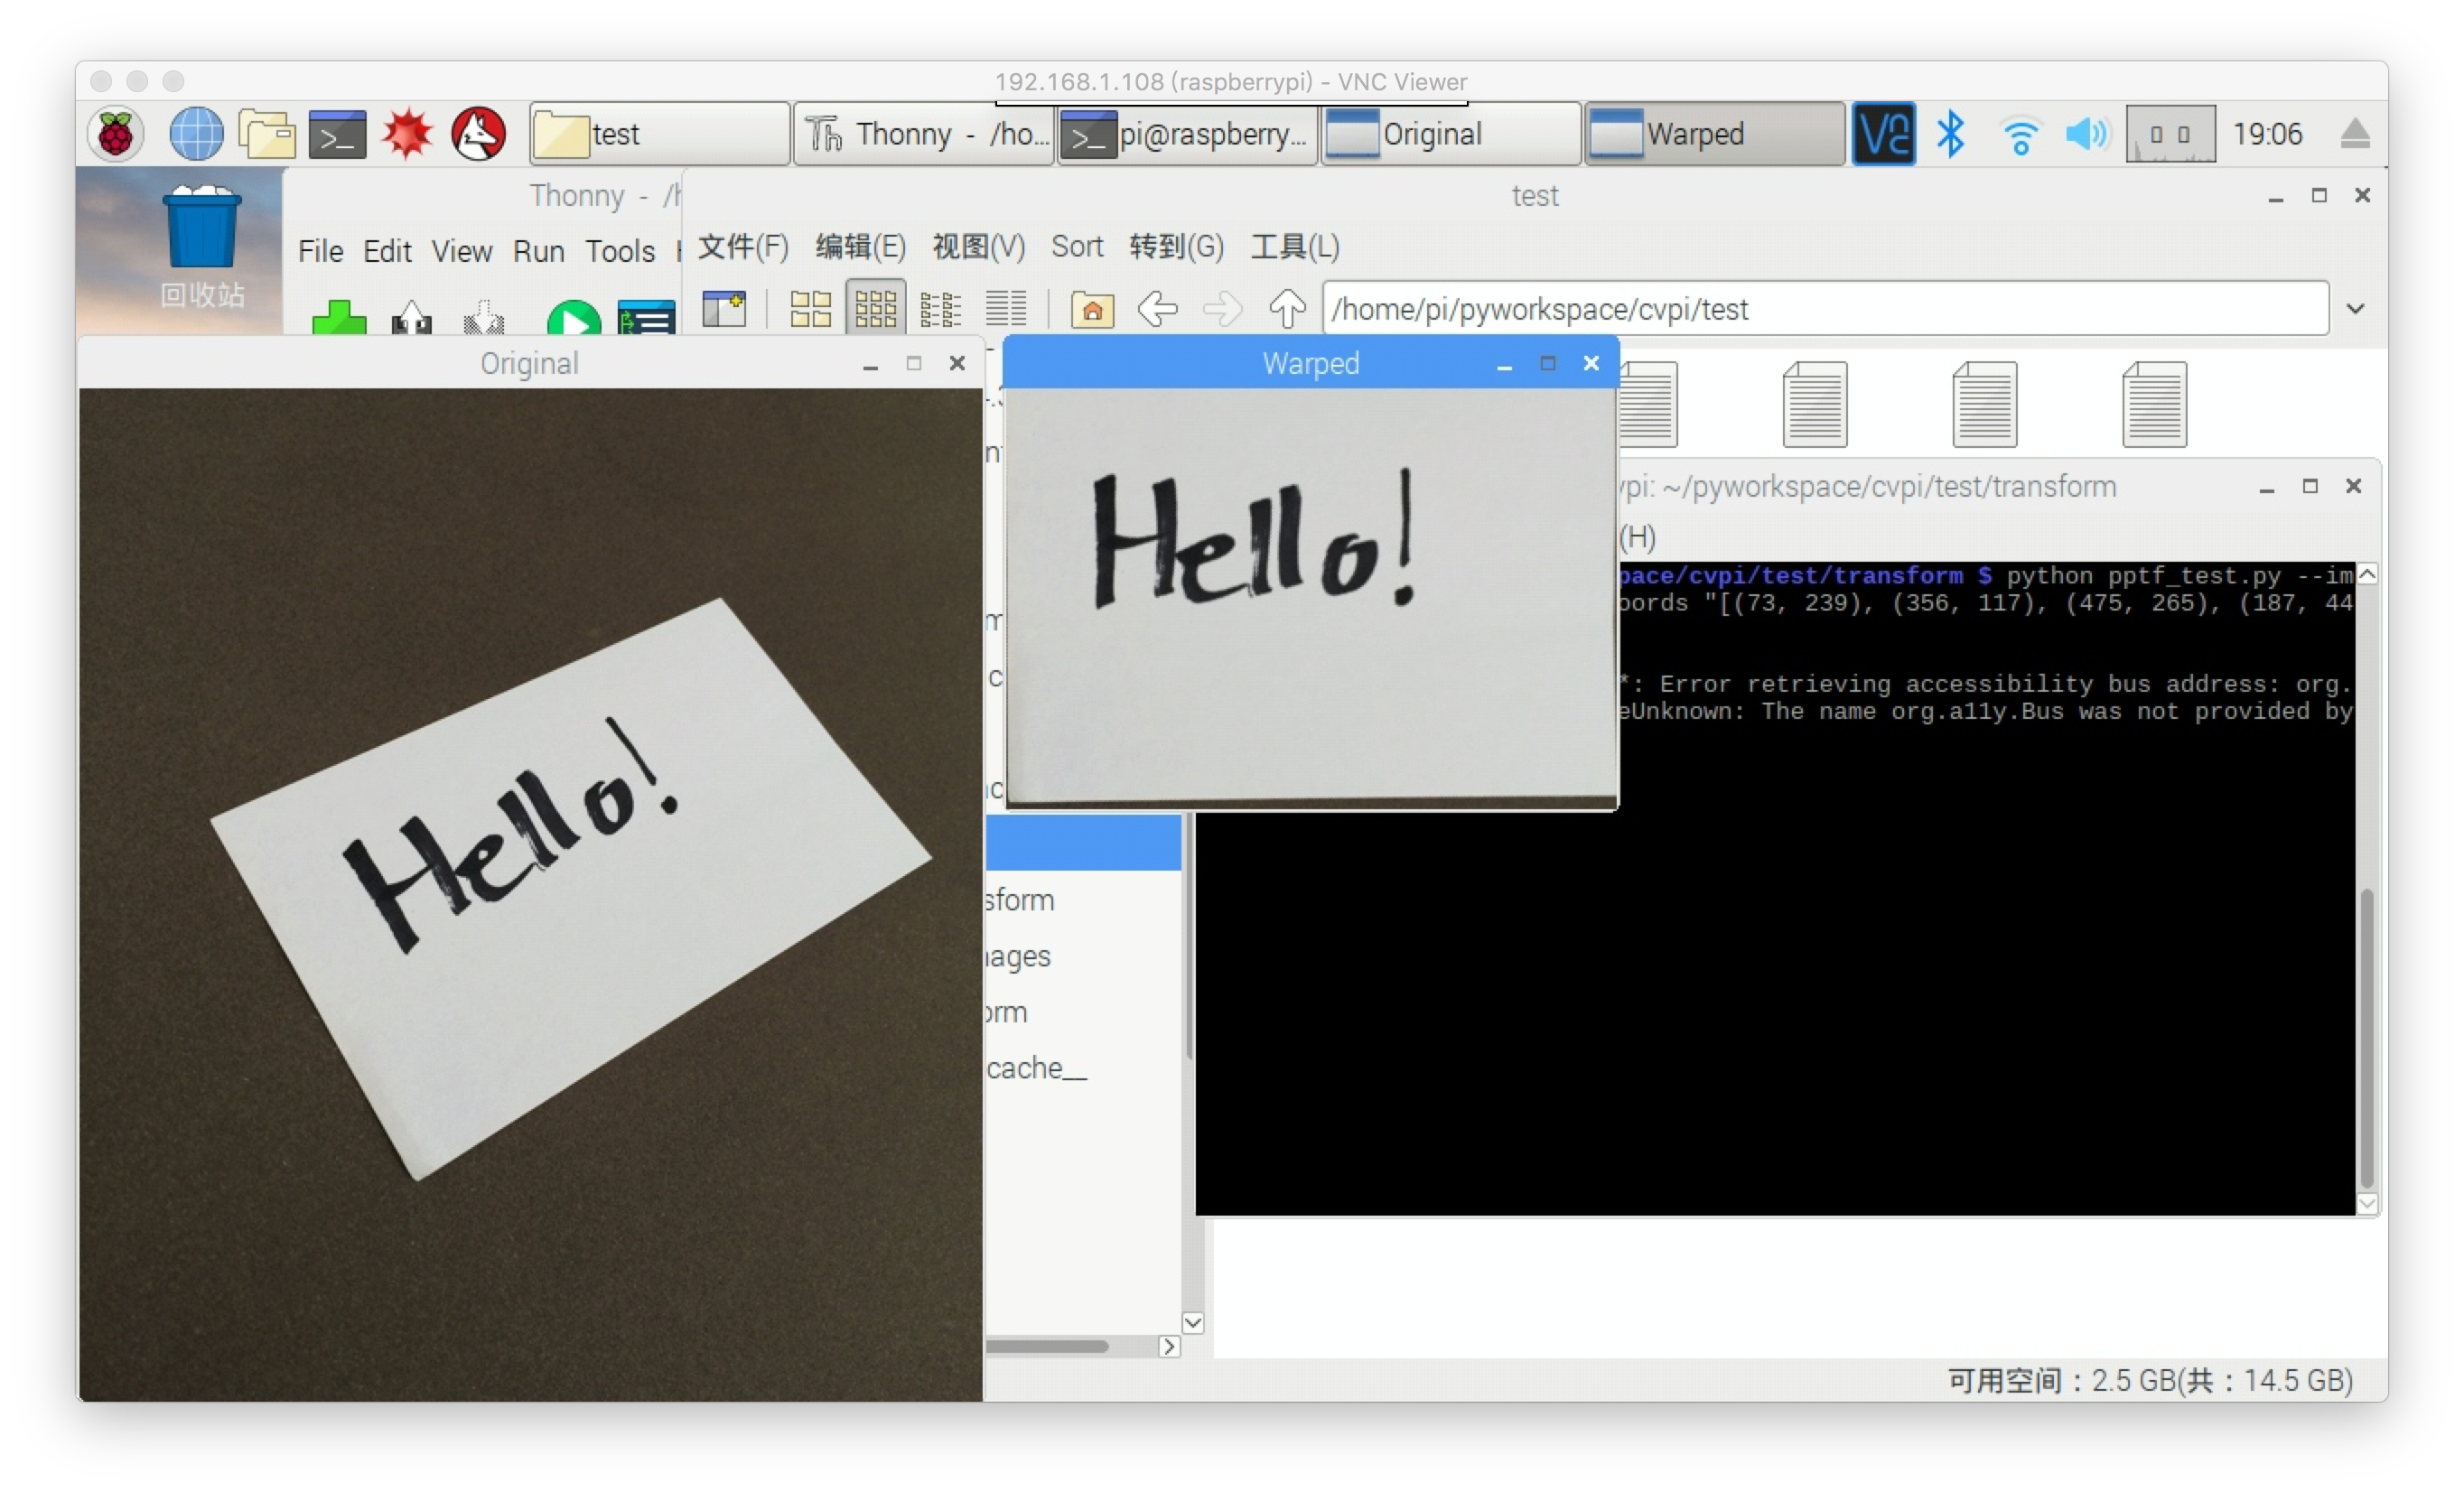Navigate up to the parent folder

pyautogui.click(x=1286, y=309)
